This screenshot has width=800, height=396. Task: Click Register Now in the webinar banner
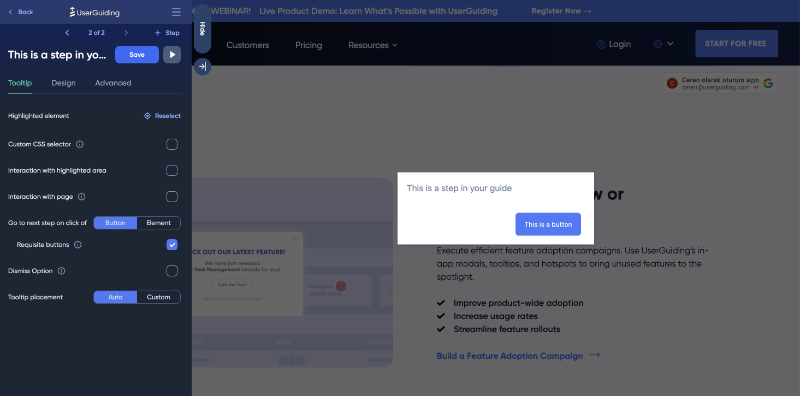tap(561, 11)
